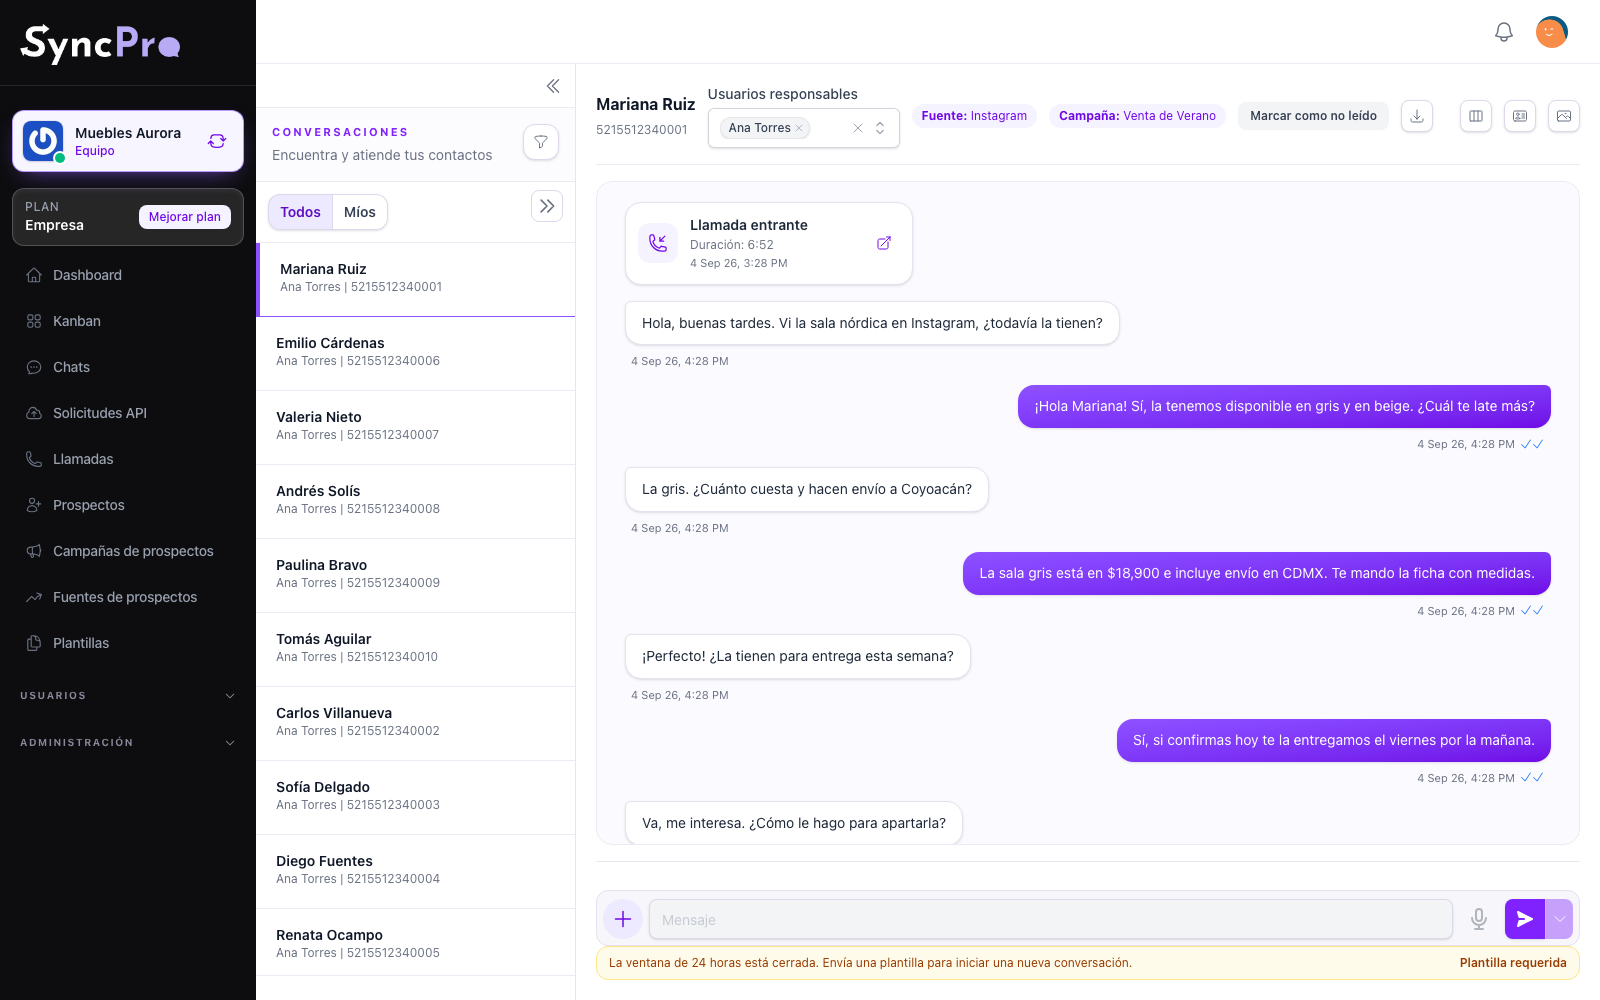Record audio with the microphone icon
The height and width of the screenshot is (1000, 1600).
(1479, 919)
